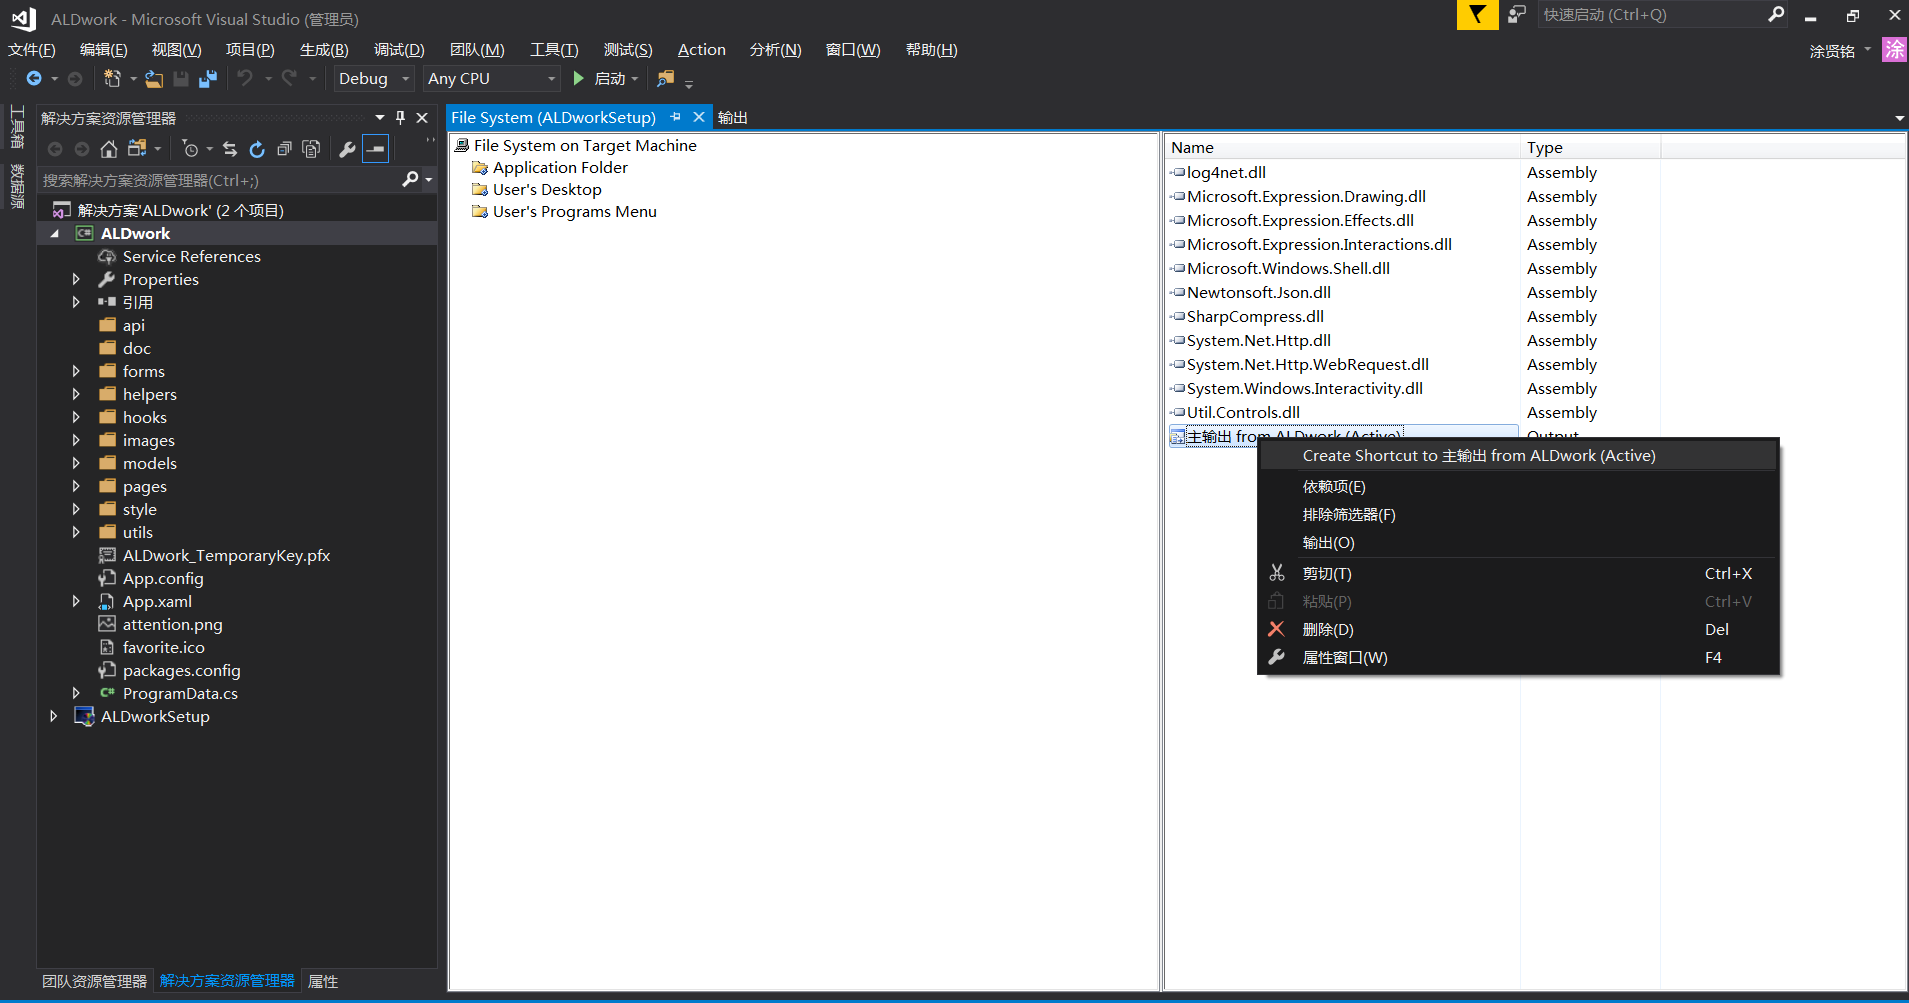Open the Solution Explorer window options dropdown
This screenshot has height=1003, width=1909.
[380, 117]
